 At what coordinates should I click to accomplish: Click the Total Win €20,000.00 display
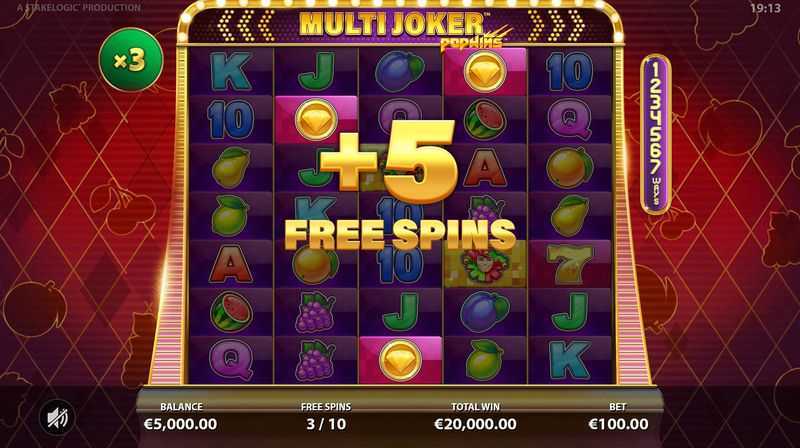[475, 416]
